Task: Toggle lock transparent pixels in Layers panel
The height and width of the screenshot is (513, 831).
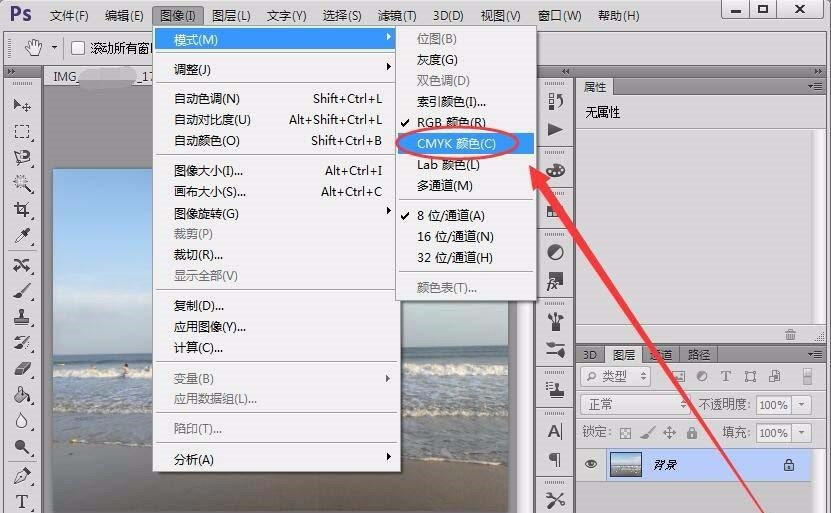Action: 625,433
